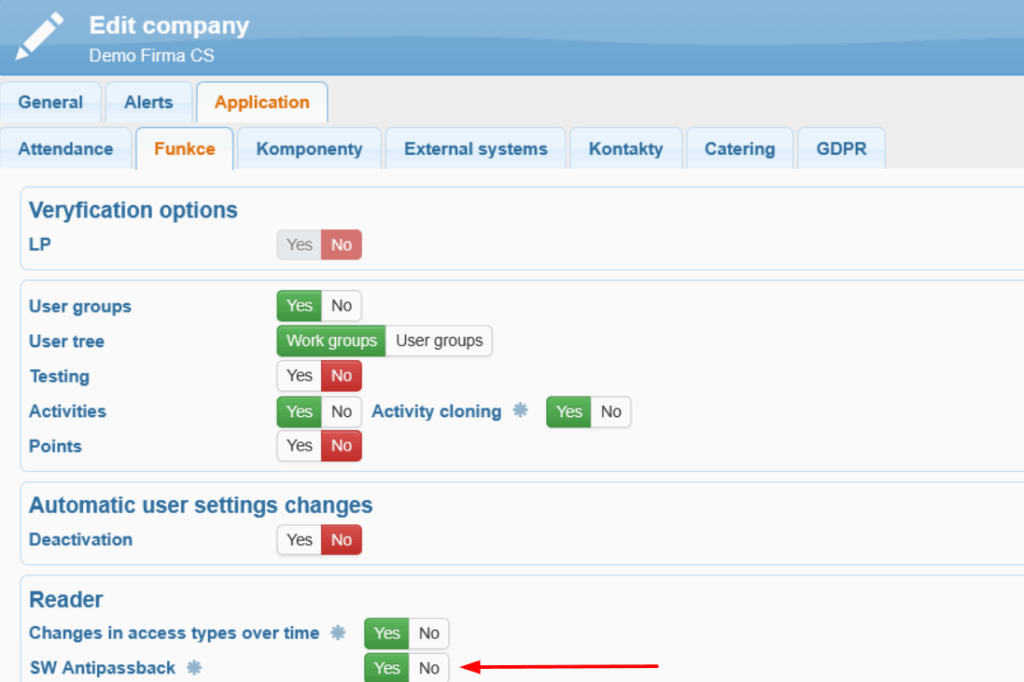This screenshot has height=682, width=1024.
Task: Click asterisk icon next to SW Antipassback
Action: [194, 668]
